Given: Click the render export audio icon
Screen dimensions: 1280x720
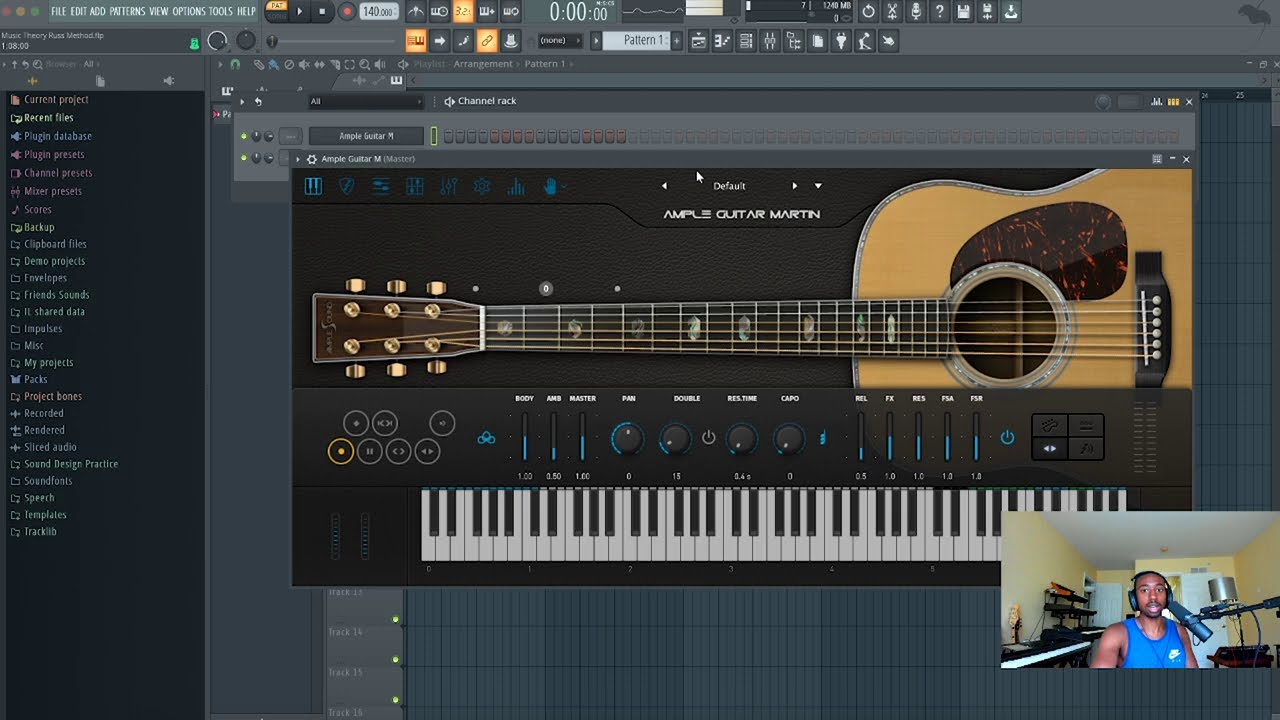Looking at the screenshot, I should [x=988, y=12].
